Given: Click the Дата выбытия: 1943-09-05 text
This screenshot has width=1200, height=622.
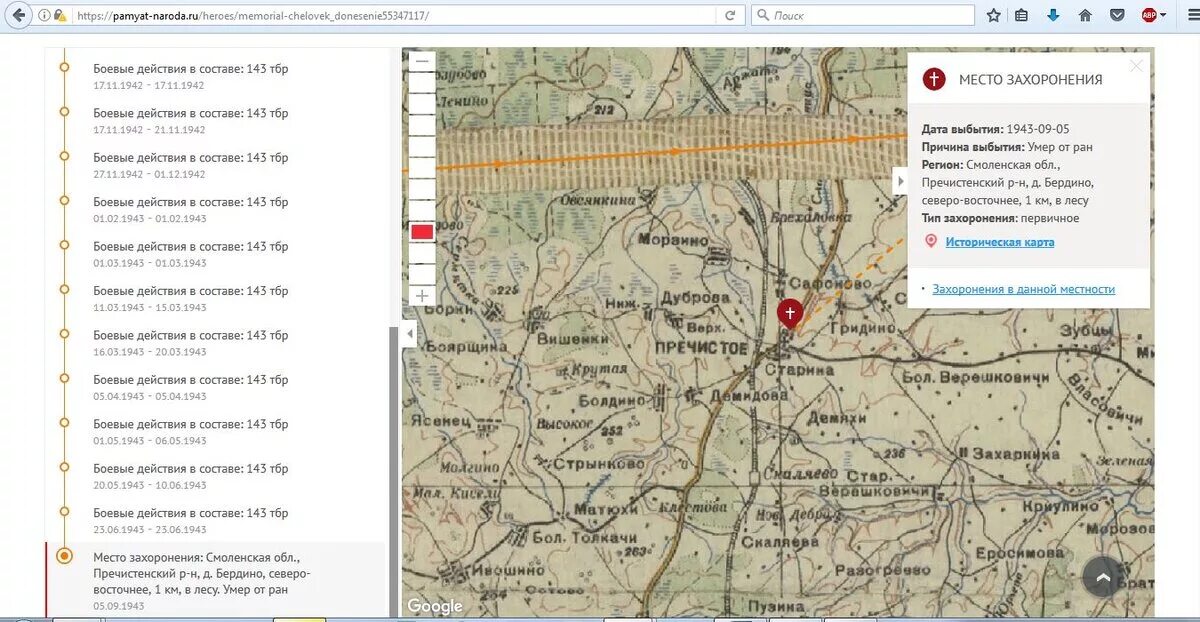Looking at the screenshot, I should pyautogui.click(x=996, y=129).
